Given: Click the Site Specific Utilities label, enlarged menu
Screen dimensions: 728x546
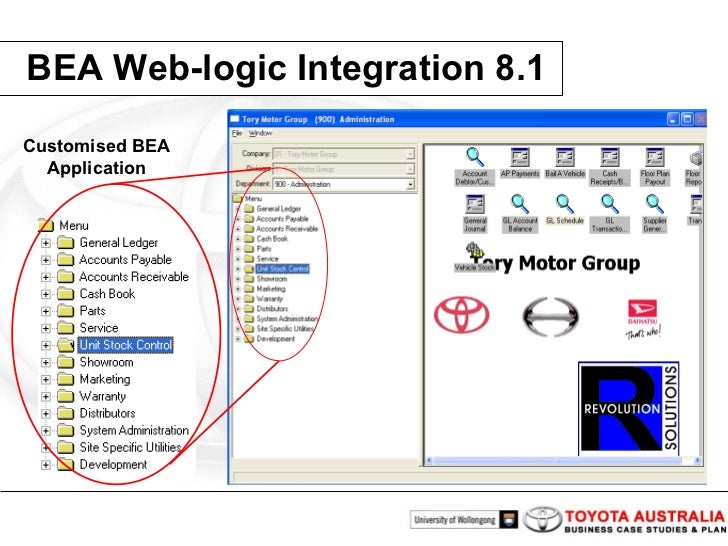Looking at the screenshot, I should coord(130,448).
